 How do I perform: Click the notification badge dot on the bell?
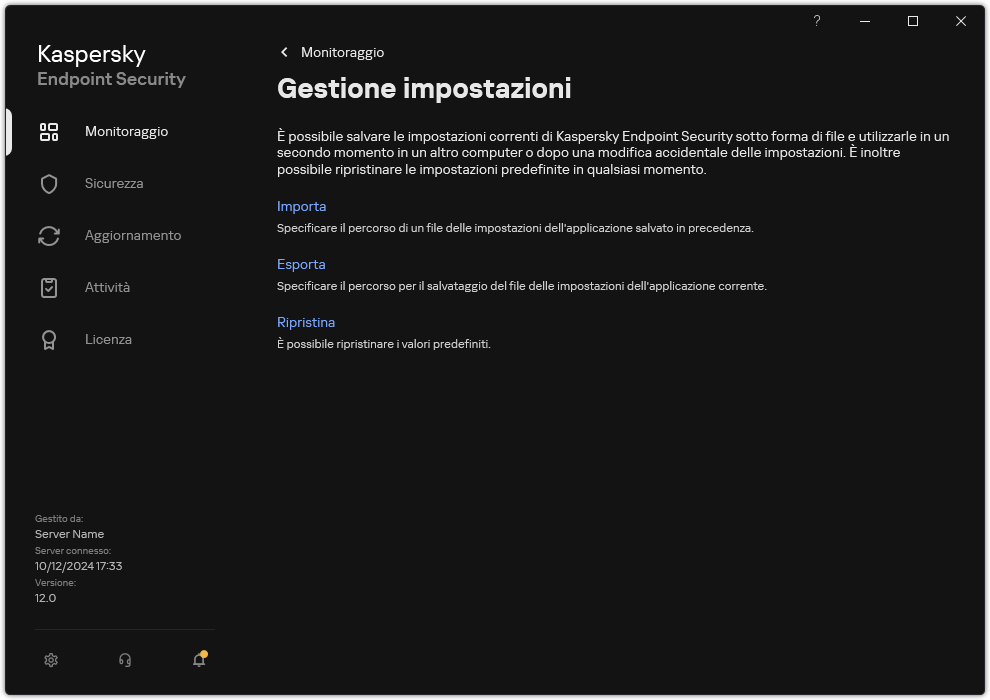pyautogui.click(x=204, y=652)
